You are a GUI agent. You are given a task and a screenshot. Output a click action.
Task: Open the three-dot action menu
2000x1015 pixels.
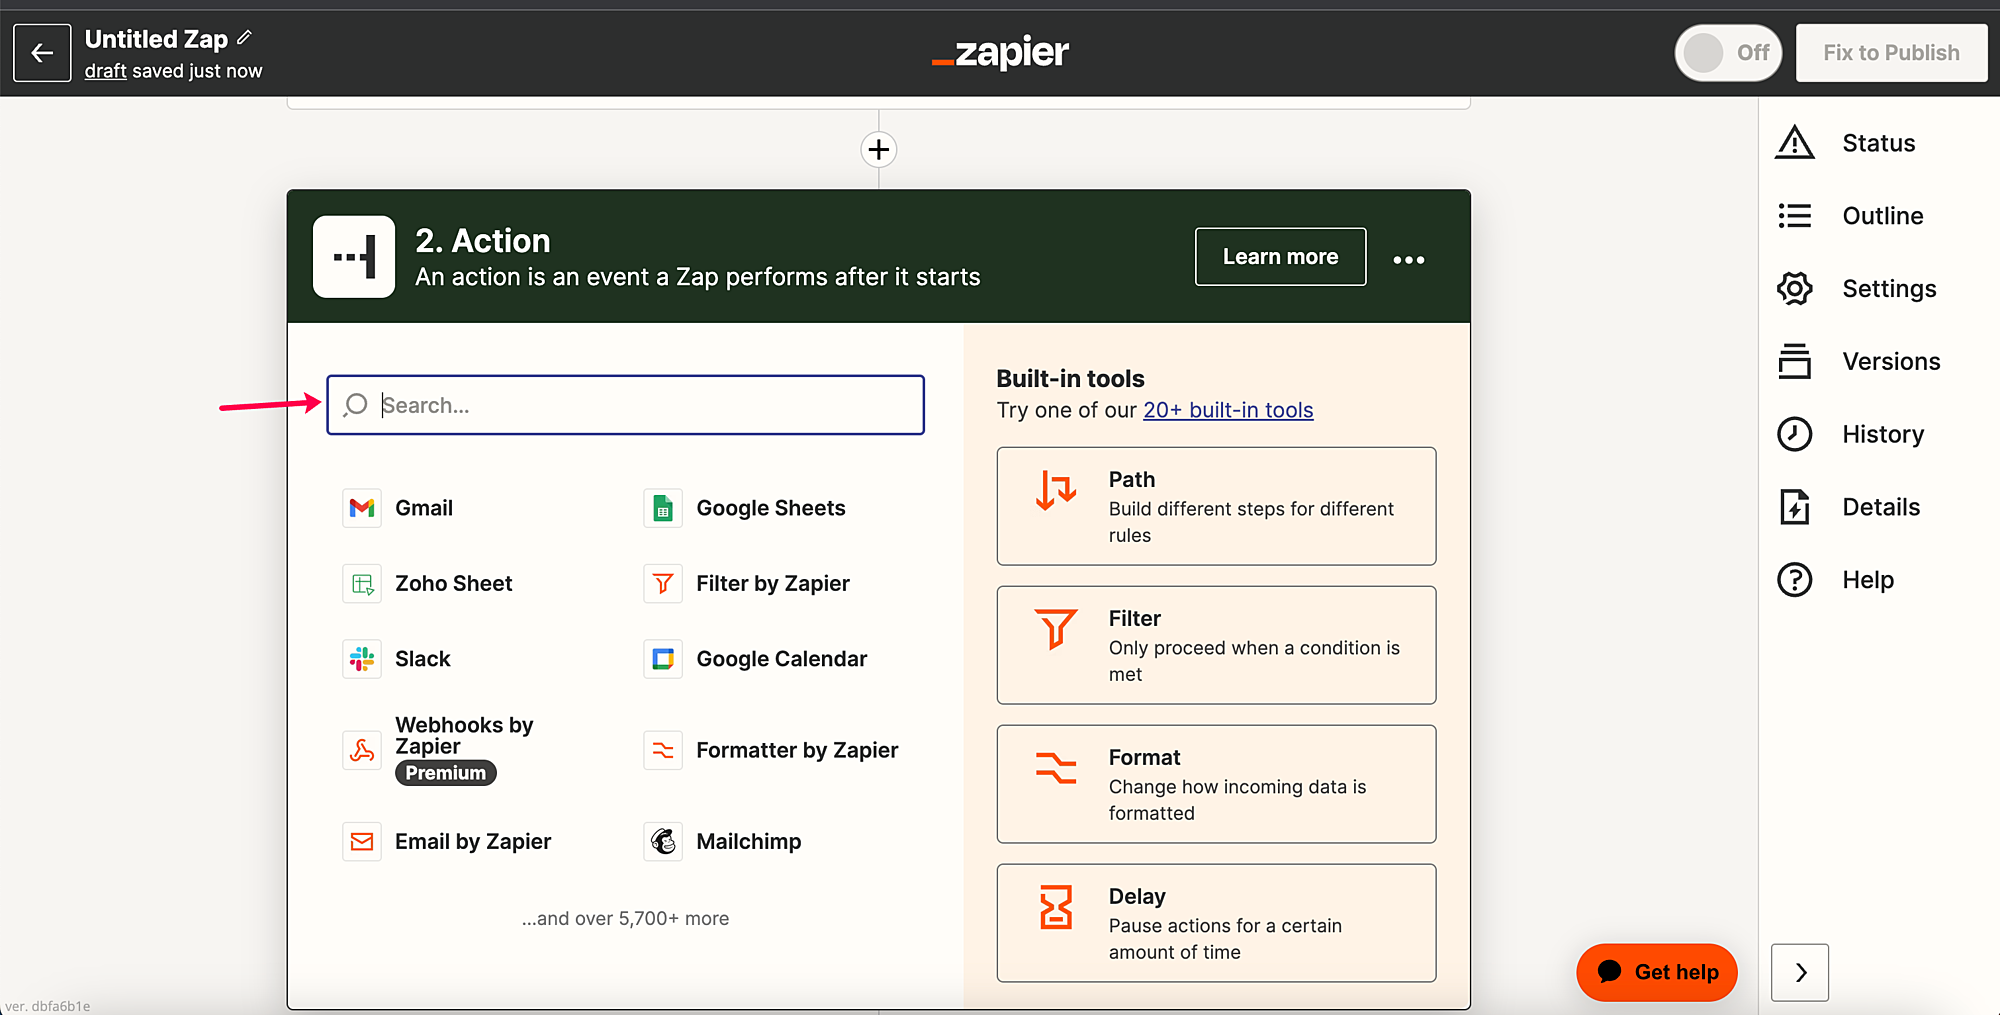[1409, 259]
